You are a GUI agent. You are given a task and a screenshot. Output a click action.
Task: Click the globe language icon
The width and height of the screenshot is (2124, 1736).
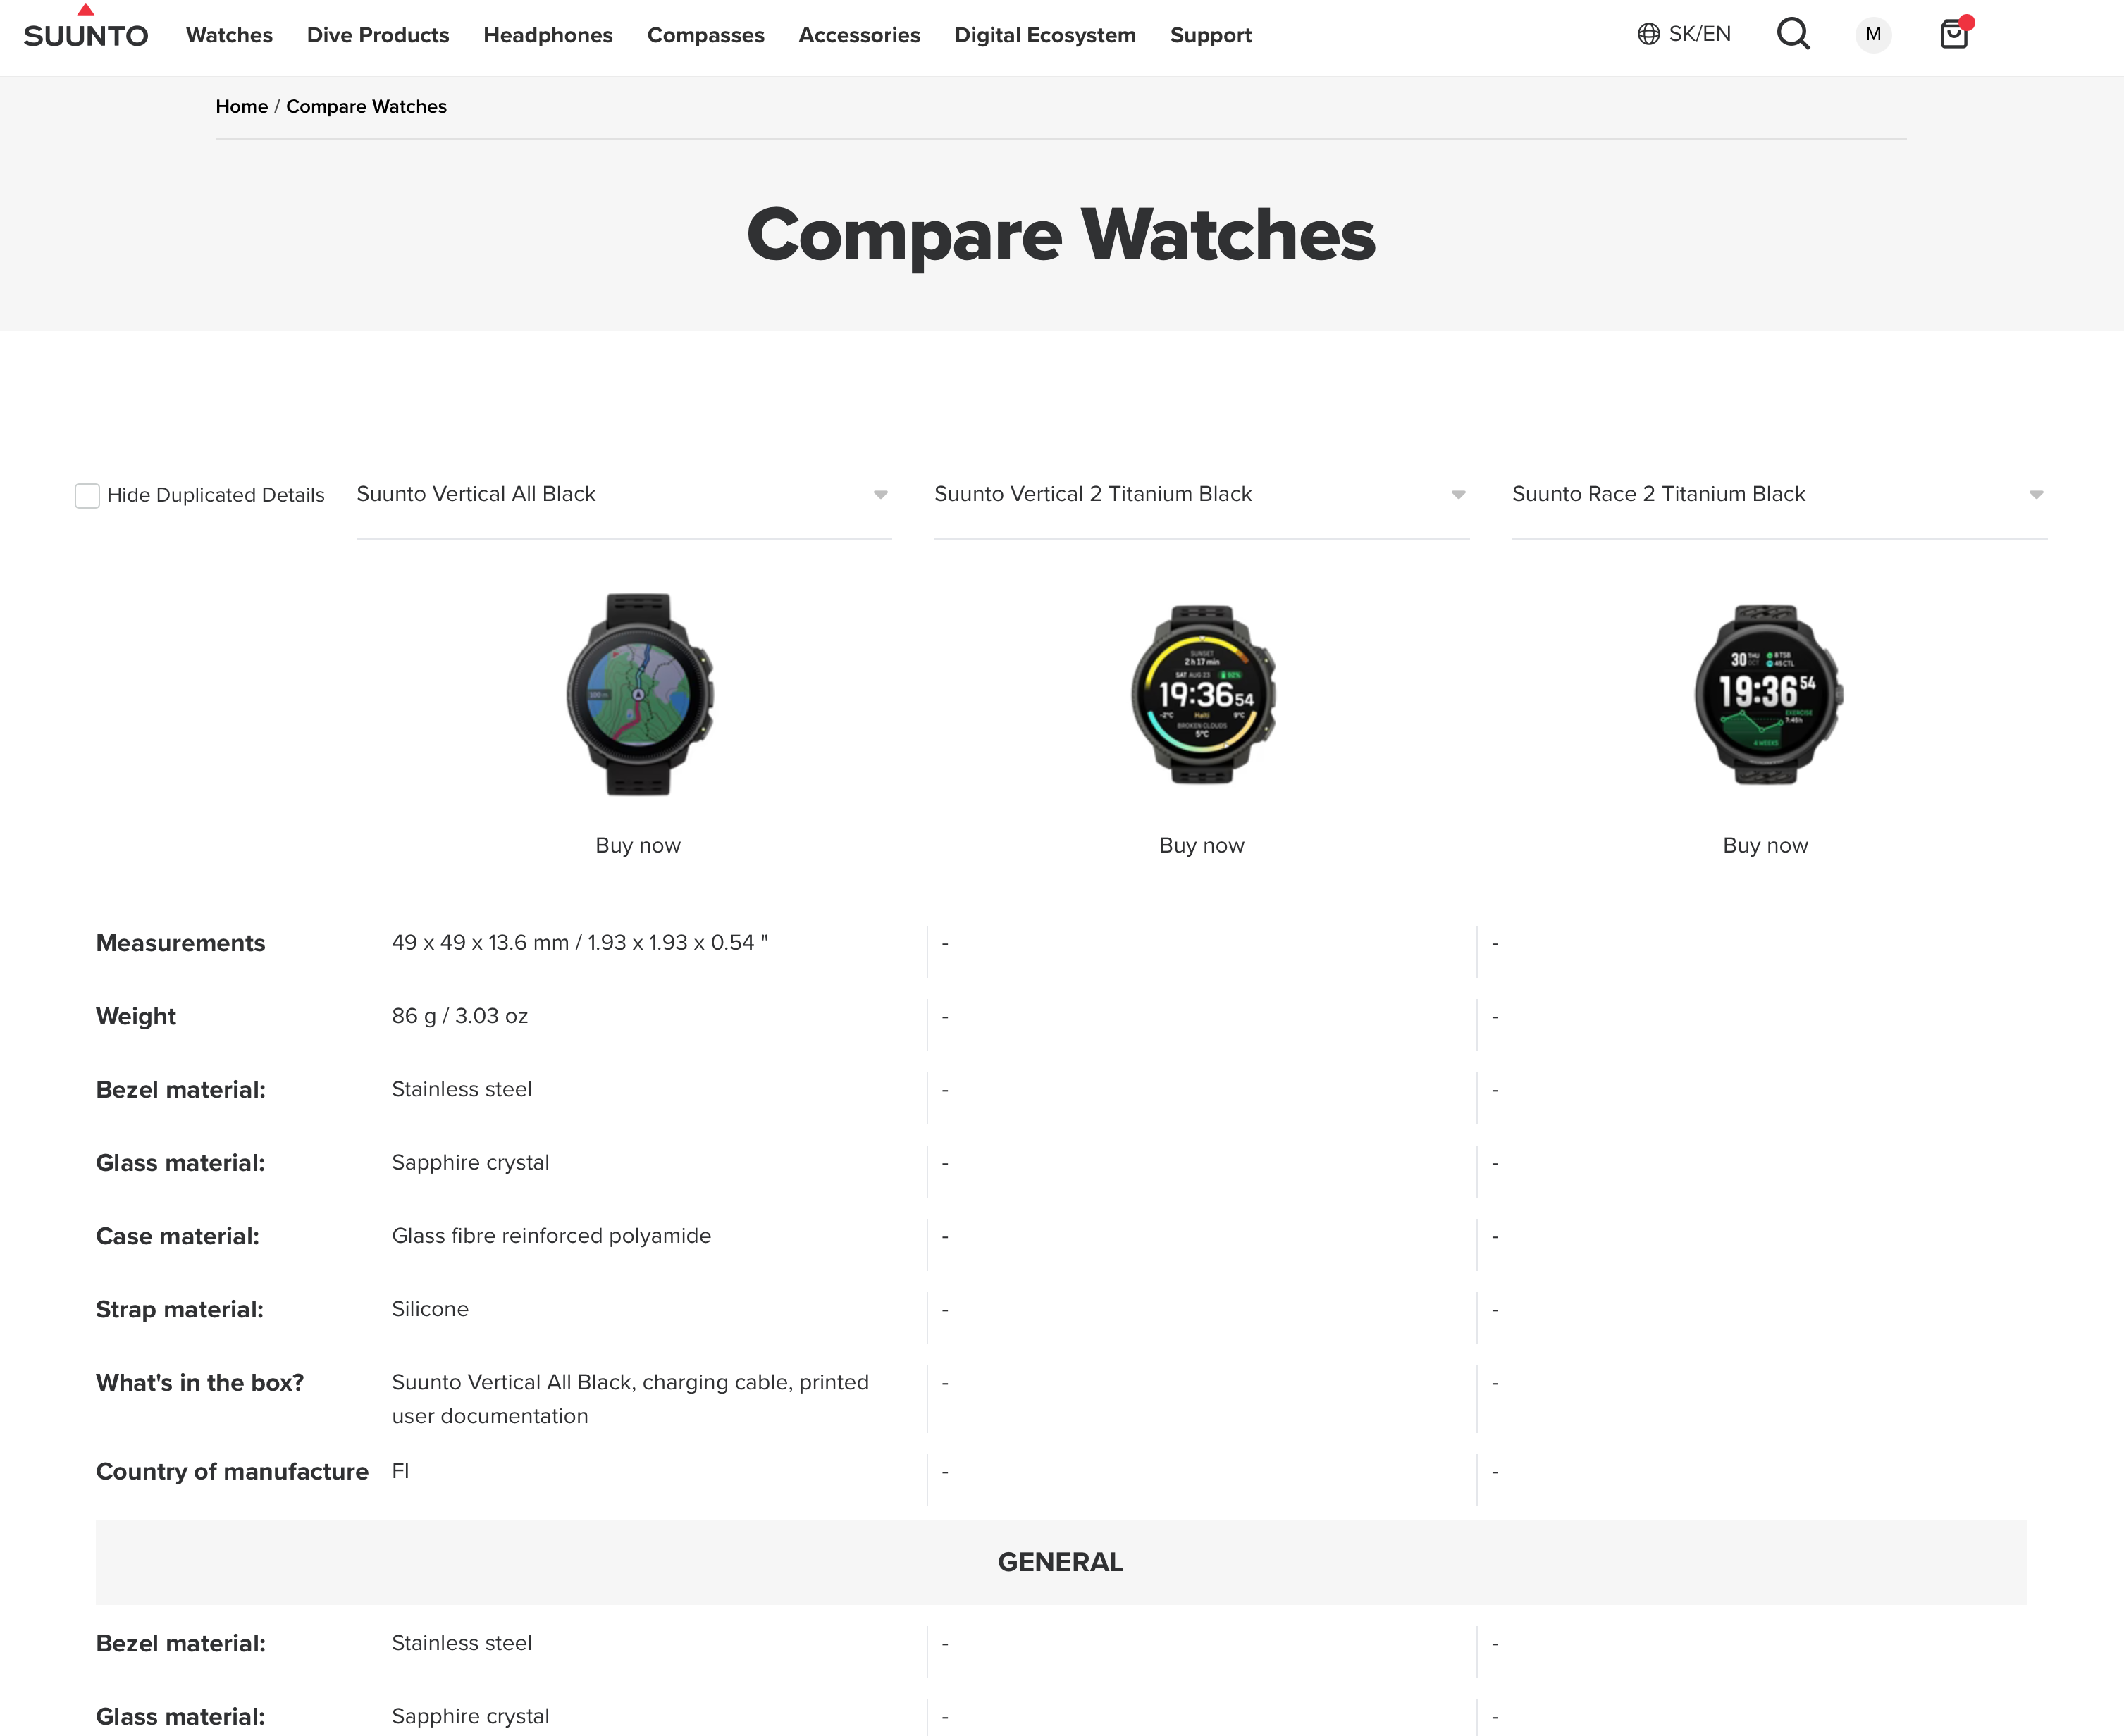[x=1648, y=34]
